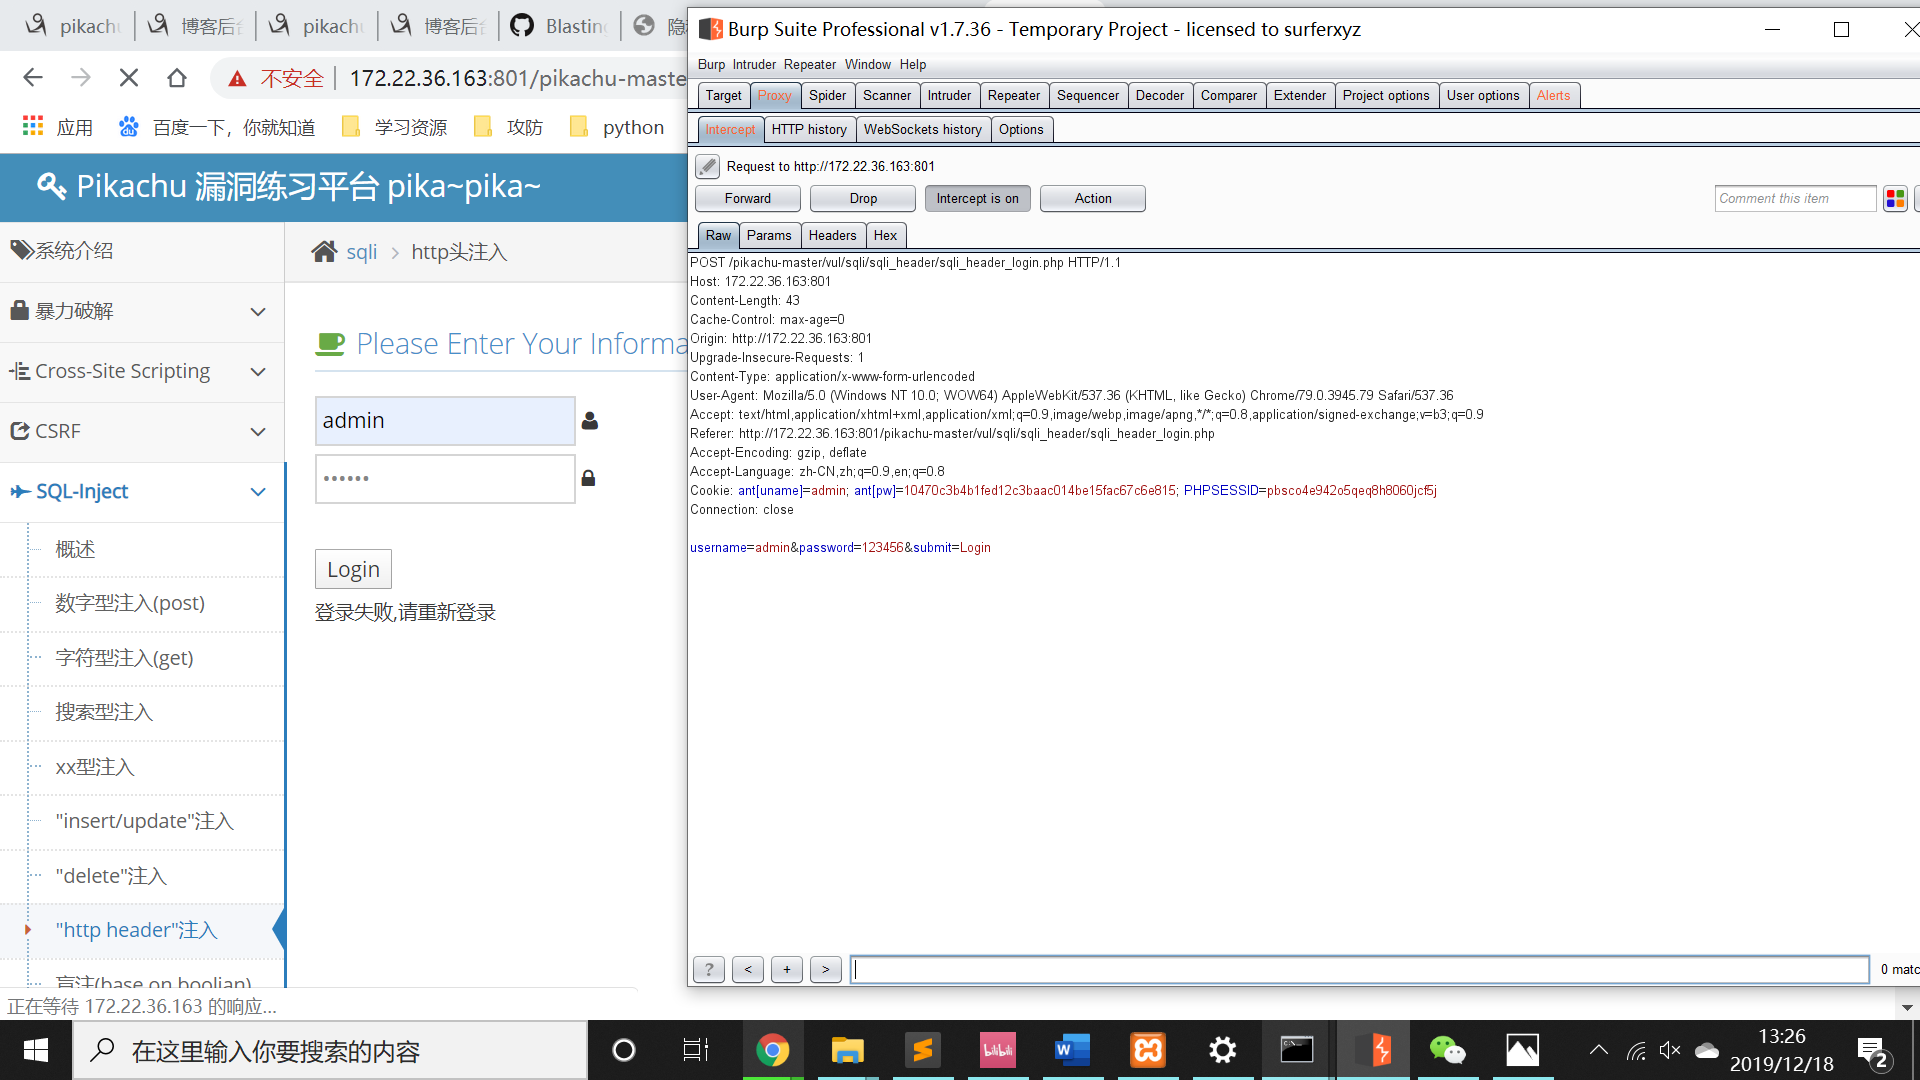Click the search input field in Burp

[x=1359, y=969]
